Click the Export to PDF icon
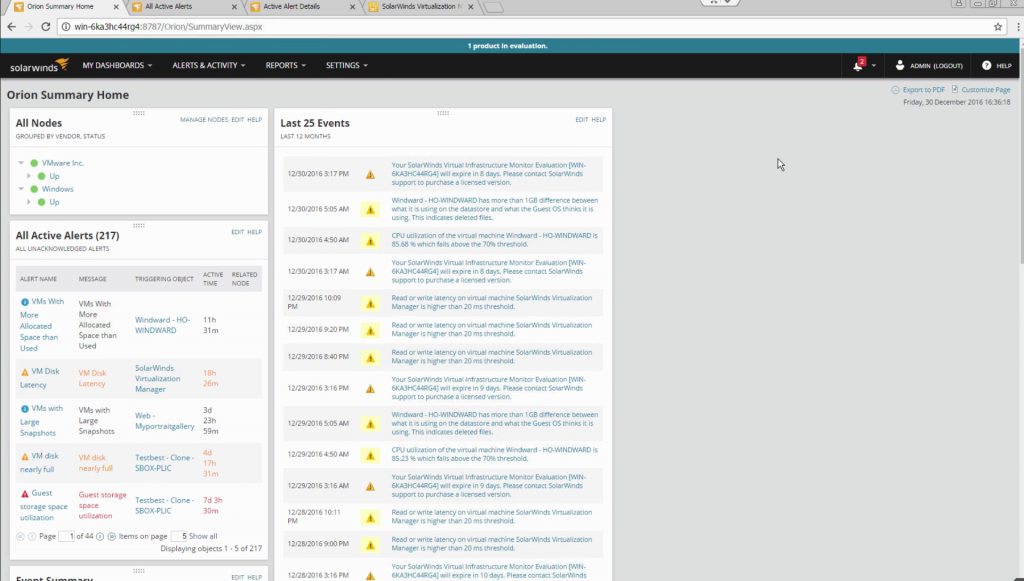This screenshot has width=1024, height=581. pyautogui.click(x=895, y=89)
